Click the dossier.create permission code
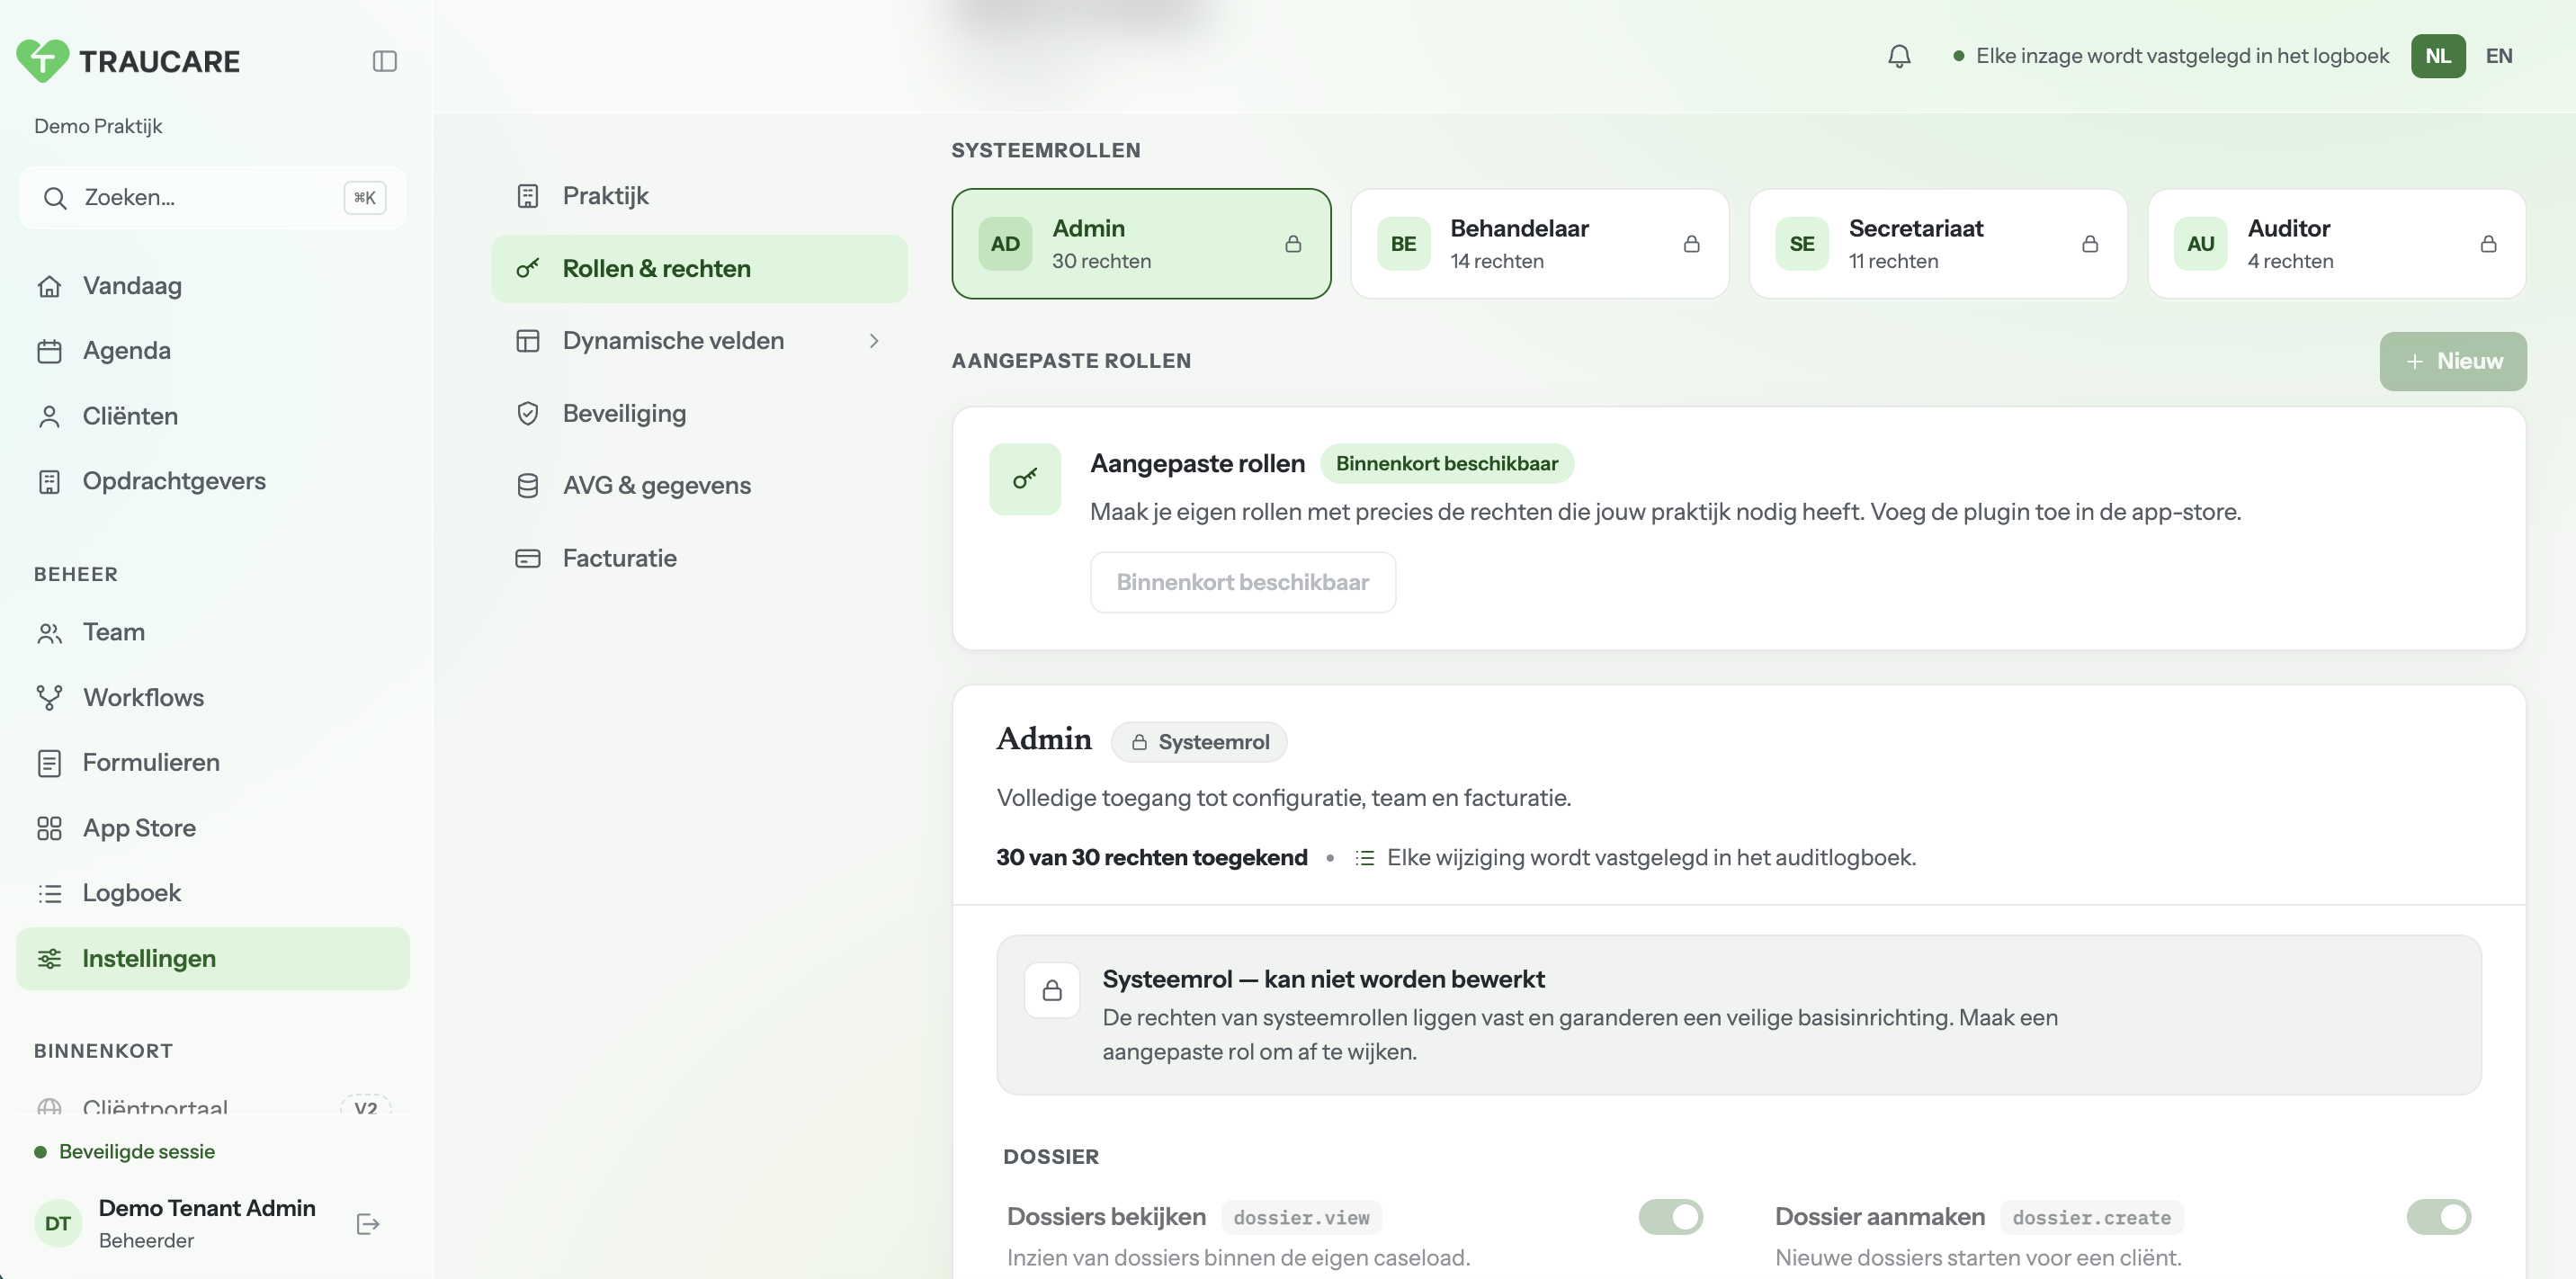The image size is (2576, 1279). coord(2091,1217)
